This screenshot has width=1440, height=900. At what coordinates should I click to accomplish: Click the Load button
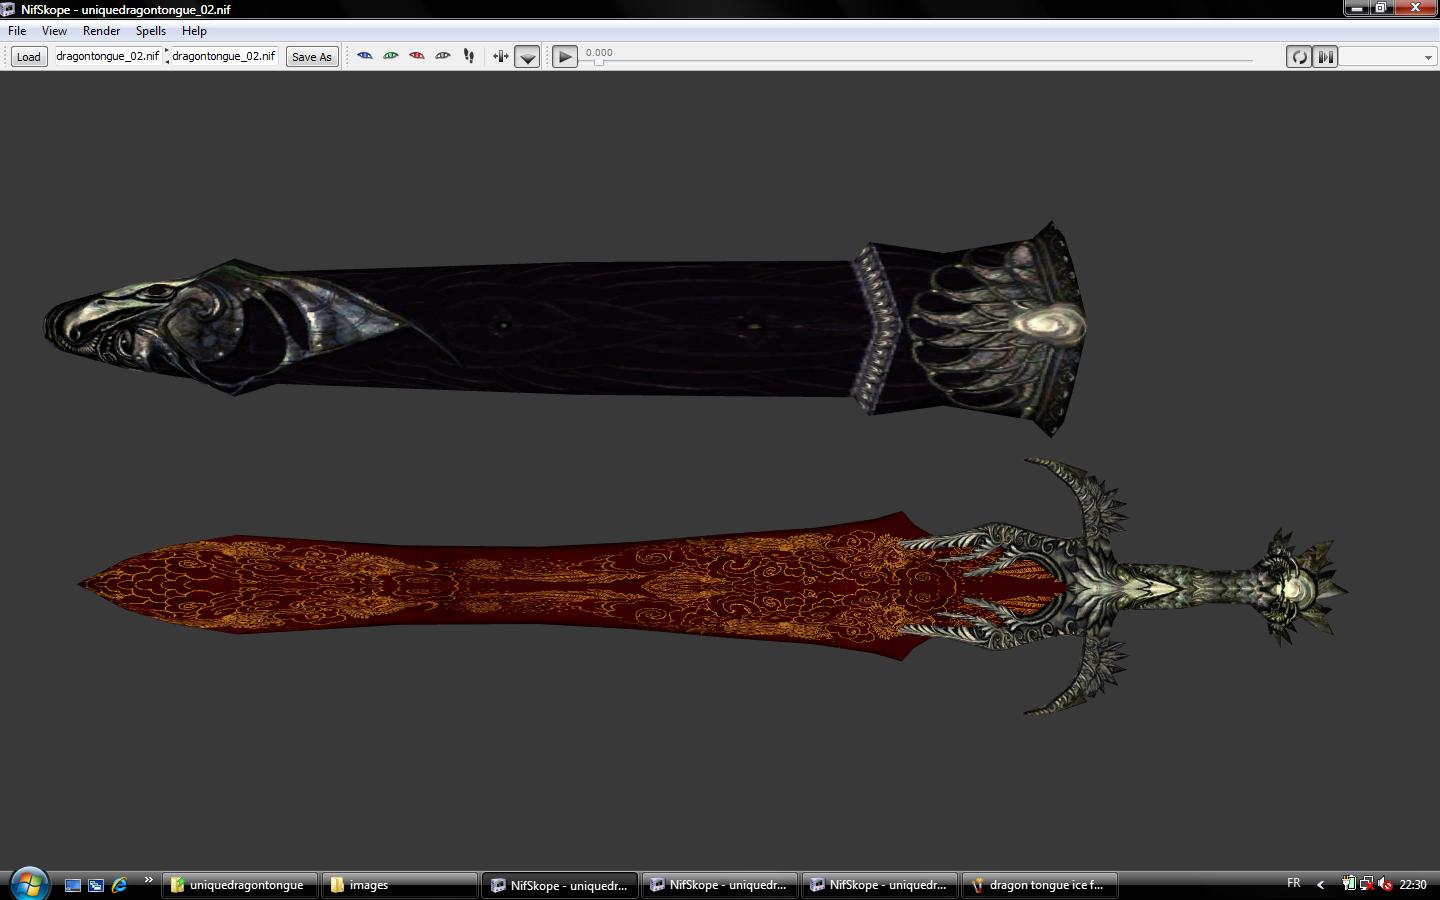tap(29, 57)
